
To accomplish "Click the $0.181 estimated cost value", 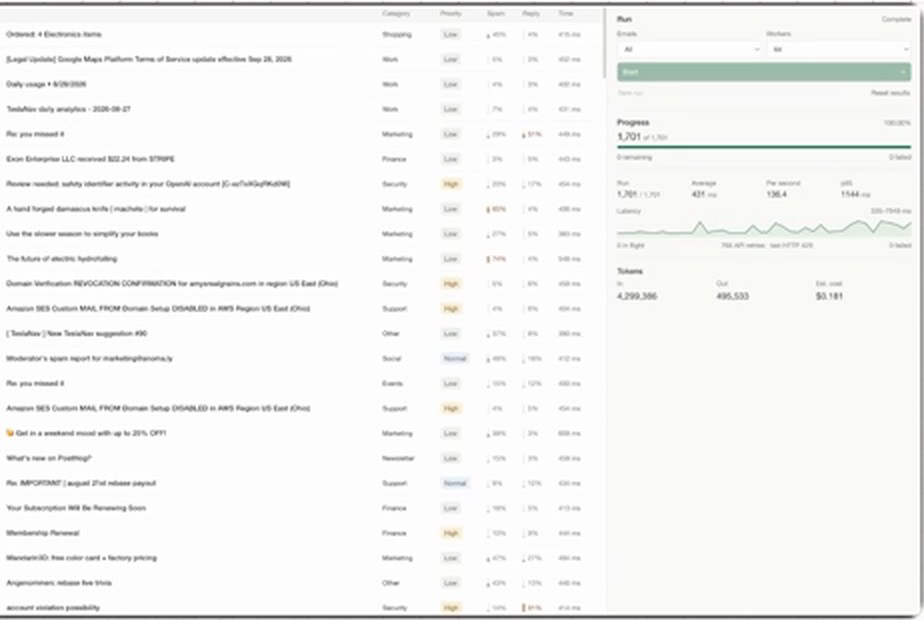I will (829, 296).
